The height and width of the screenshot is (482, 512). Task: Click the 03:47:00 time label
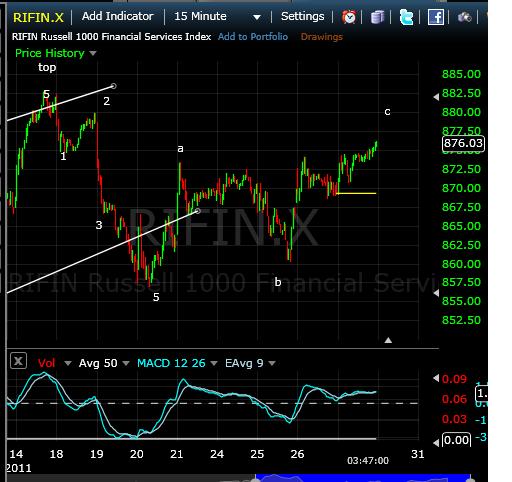(368, 461)
